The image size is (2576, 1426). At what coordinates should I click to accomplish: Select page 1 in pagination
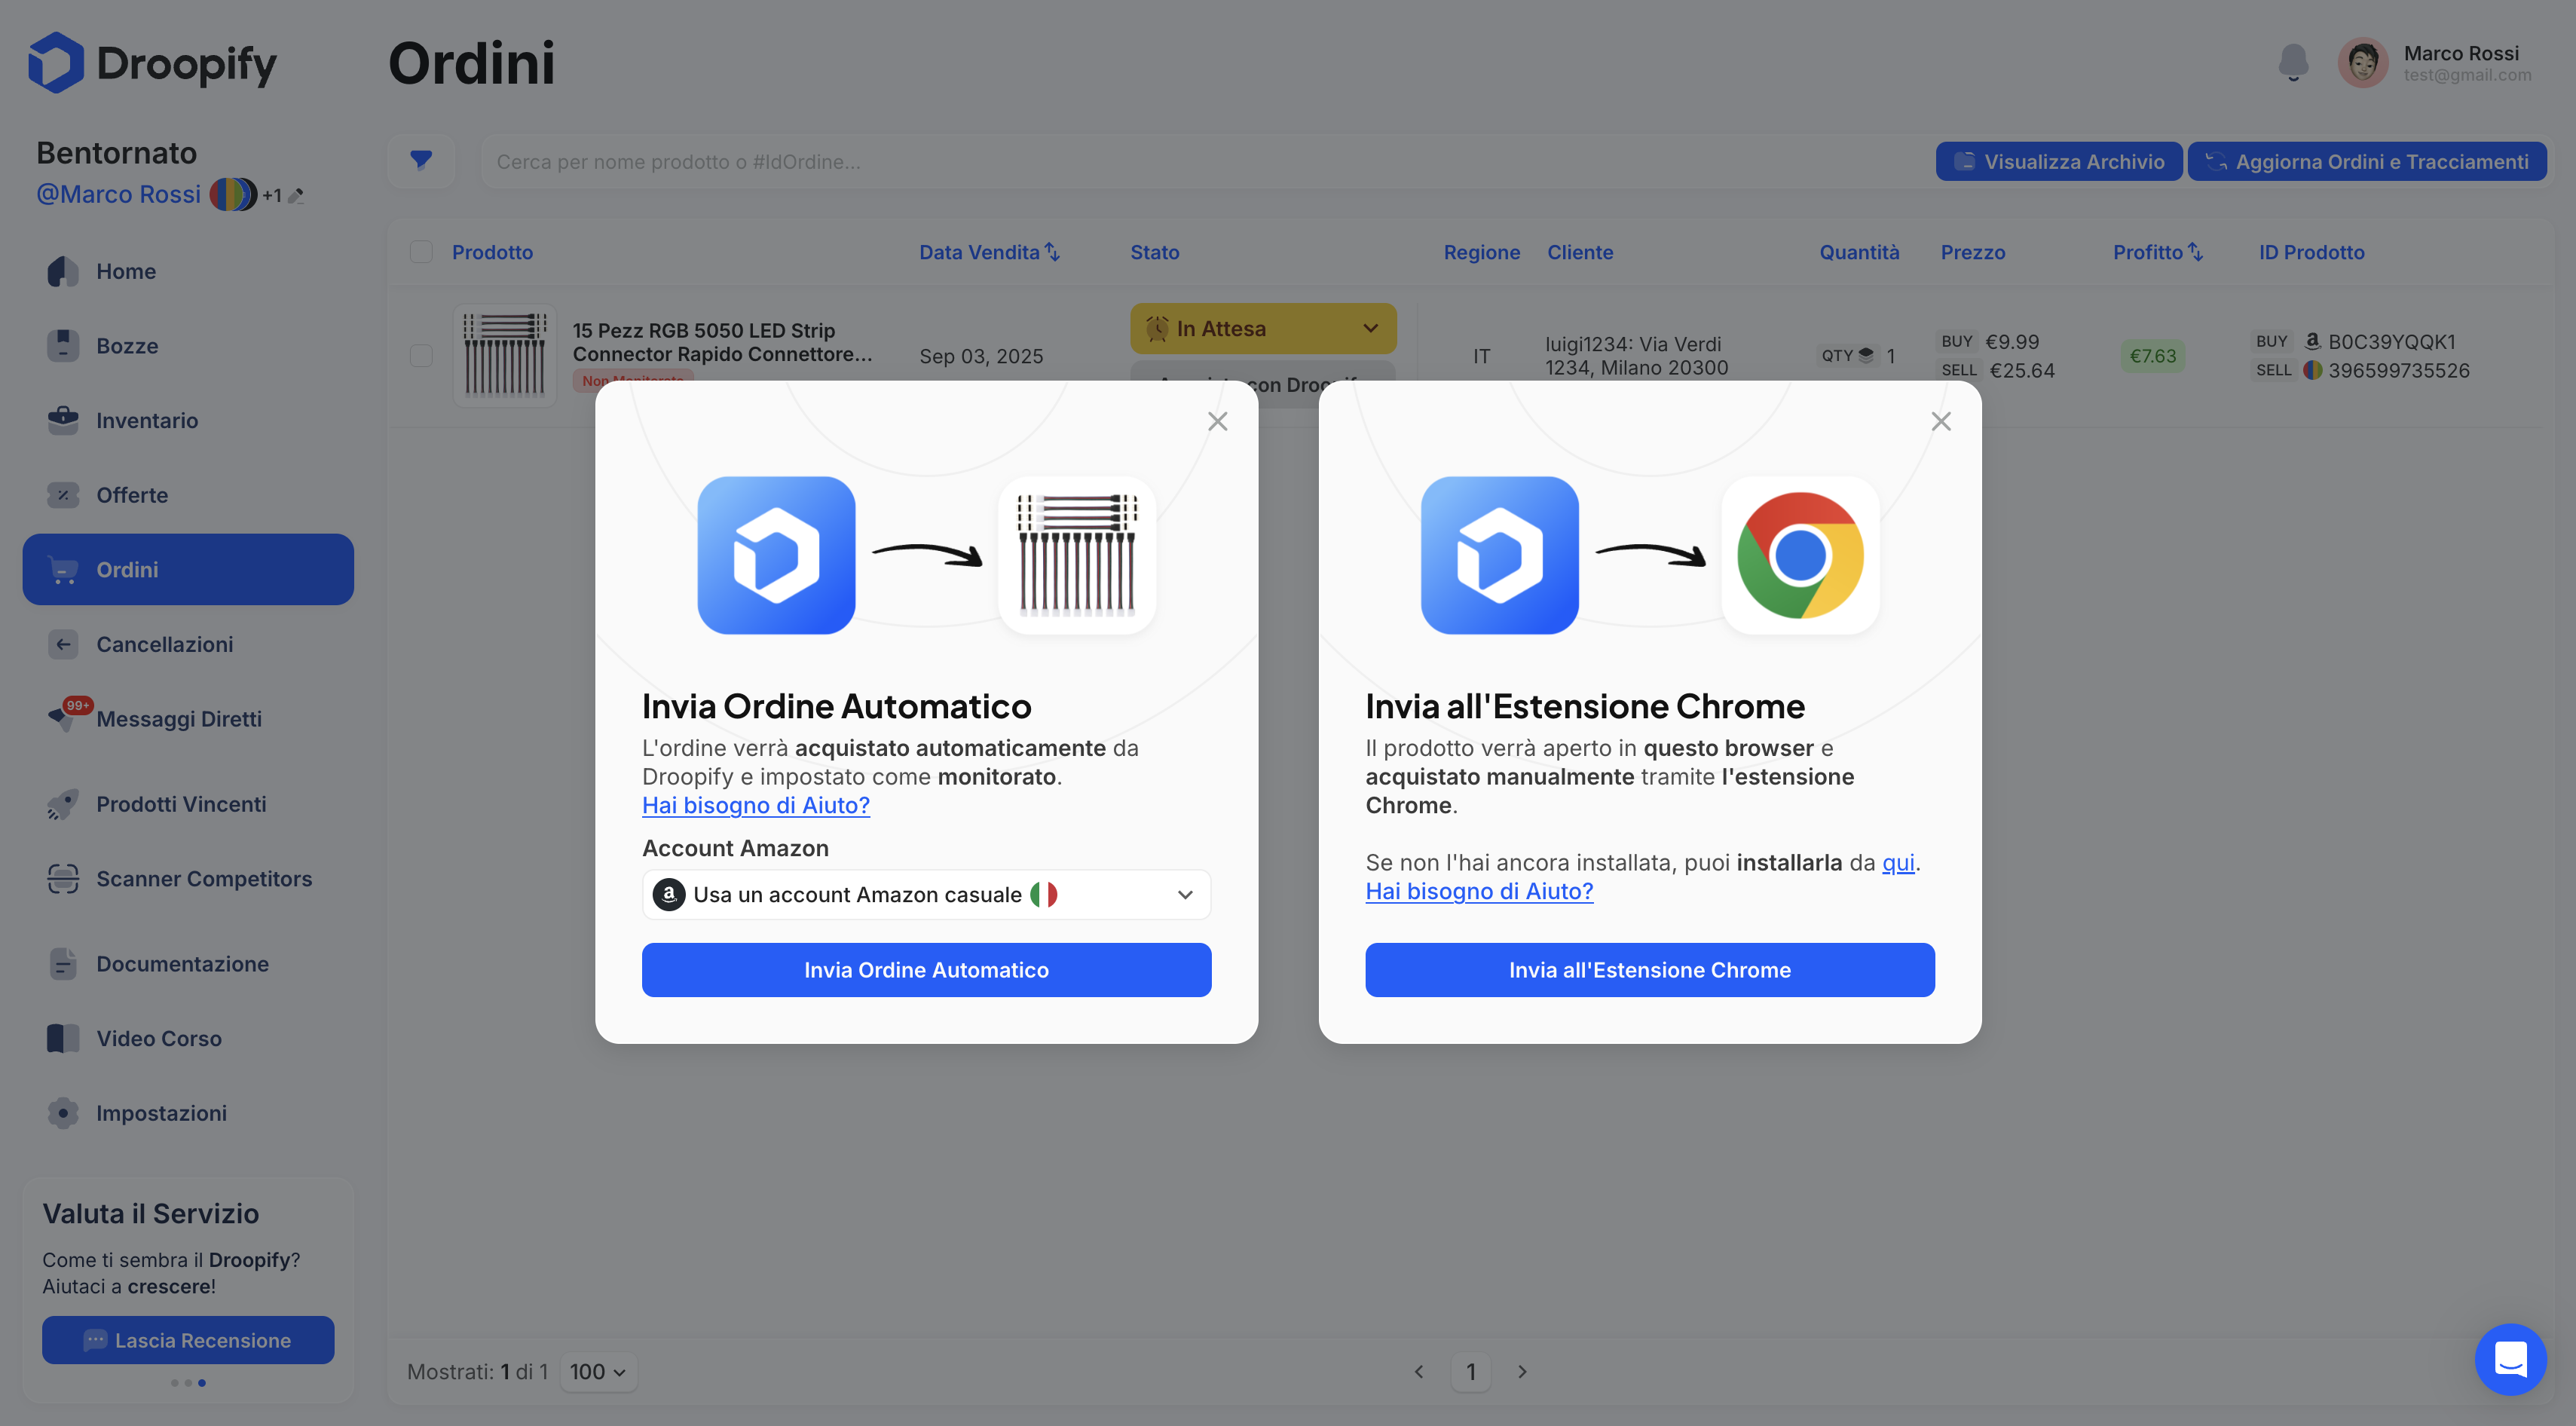click(1471, 1371)
